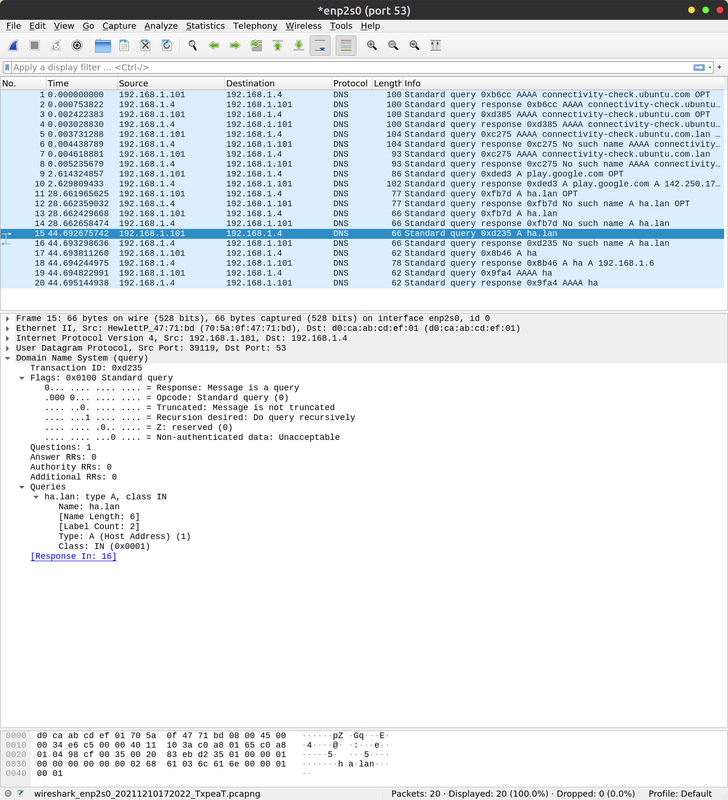Select packet 18 with answer 192.168.1.6

362,263
